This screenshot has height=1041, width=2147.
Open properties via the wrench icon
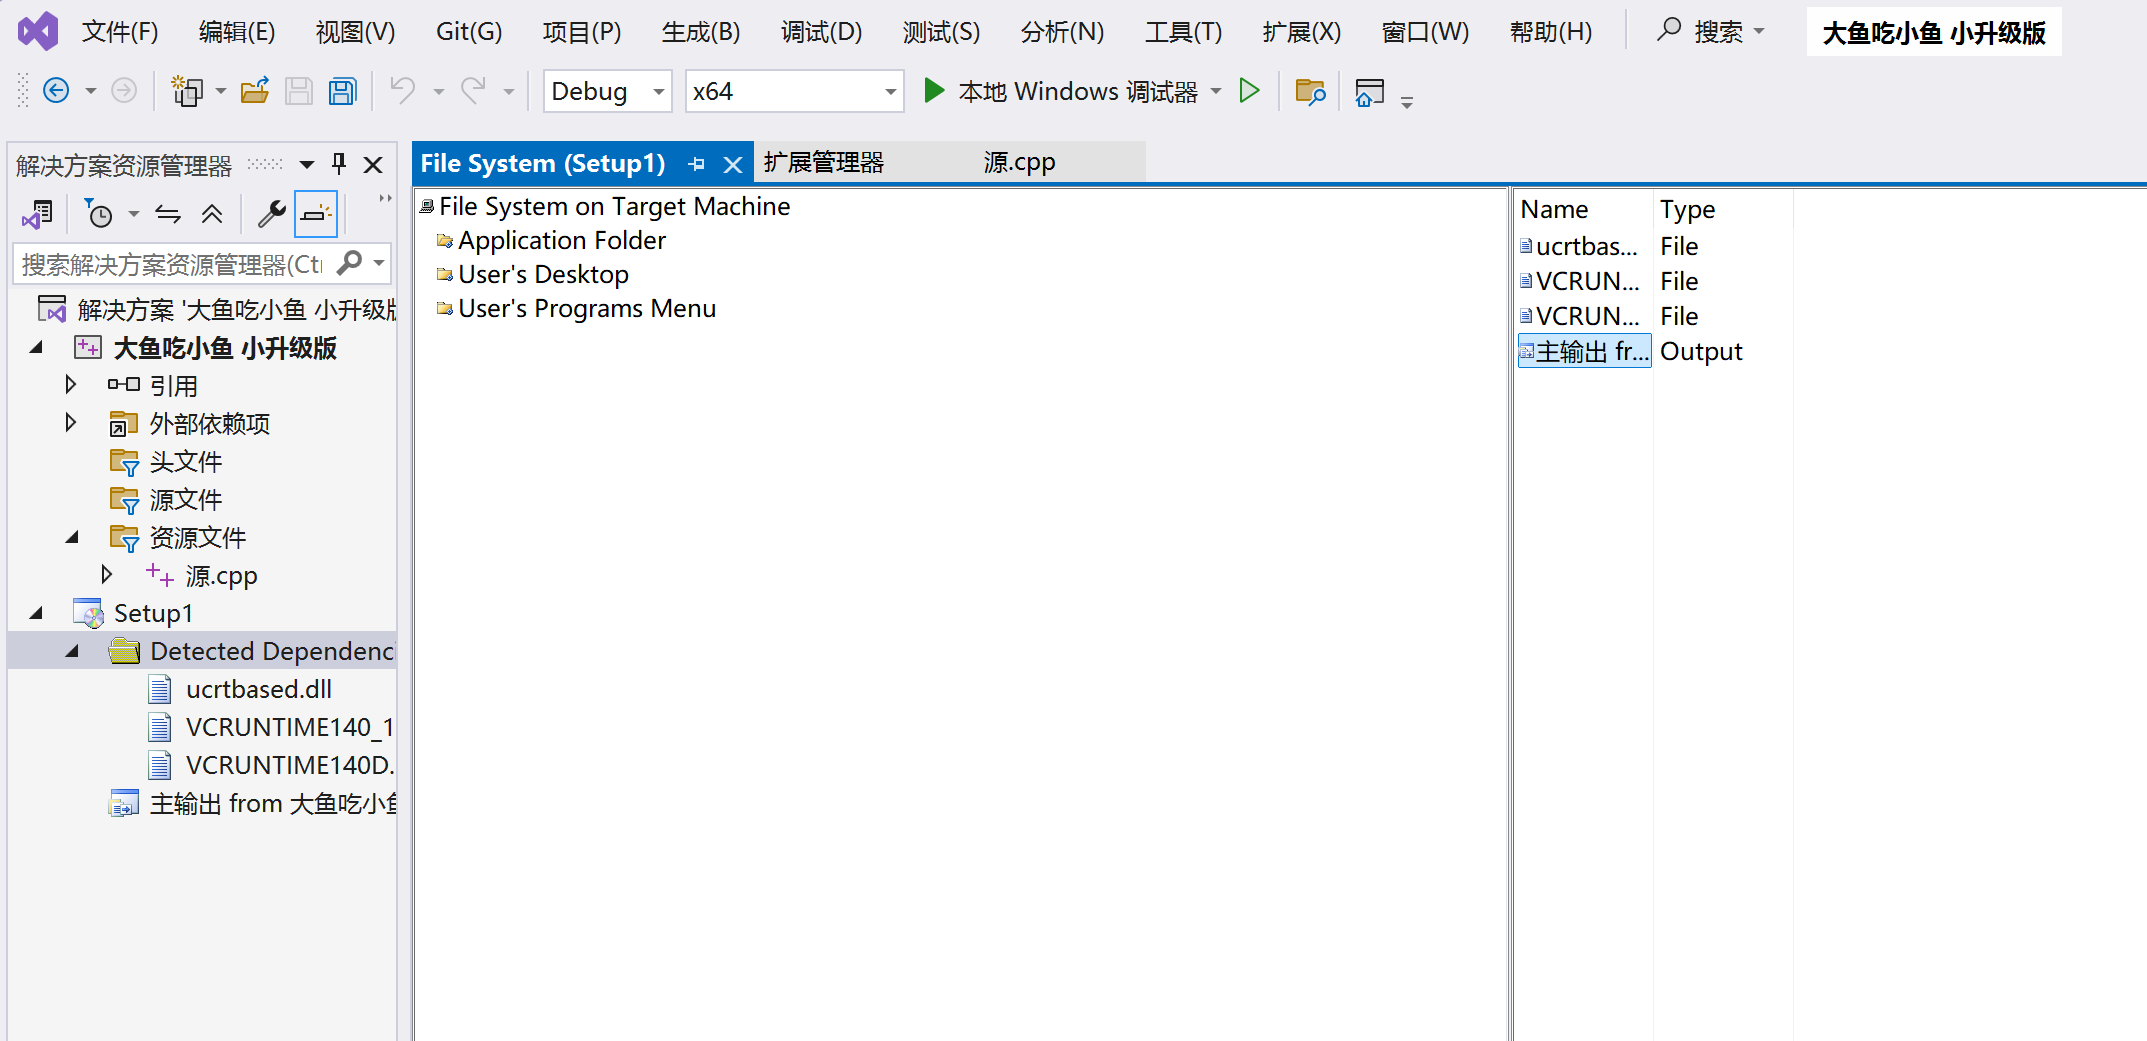pos(271,213)
